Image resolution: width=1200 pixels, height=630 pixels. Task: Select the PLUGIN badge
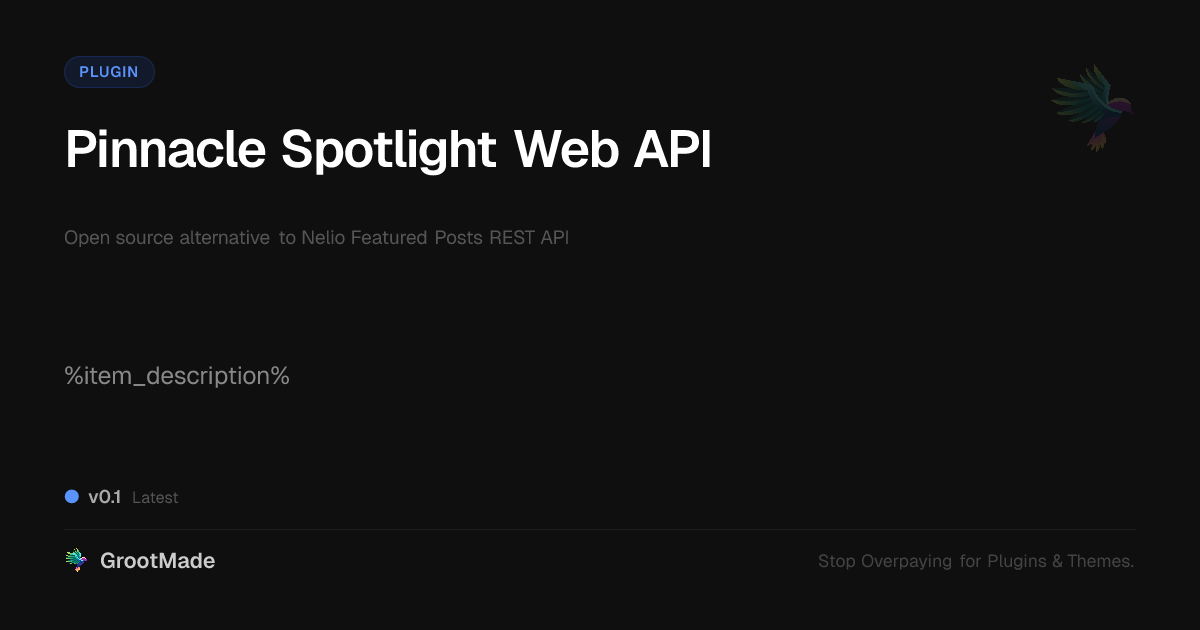pyautogui.click(x=109, y=72)
